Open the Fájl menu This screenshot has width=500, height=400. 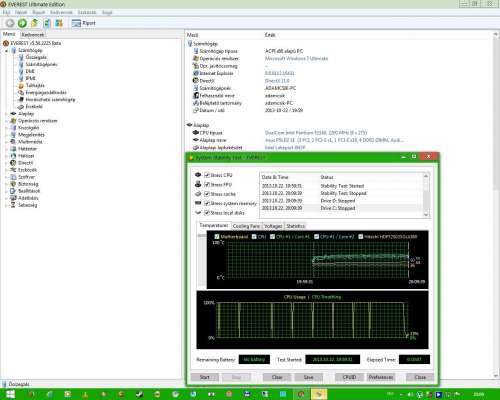pyautogui.click(x=6, y=12)
